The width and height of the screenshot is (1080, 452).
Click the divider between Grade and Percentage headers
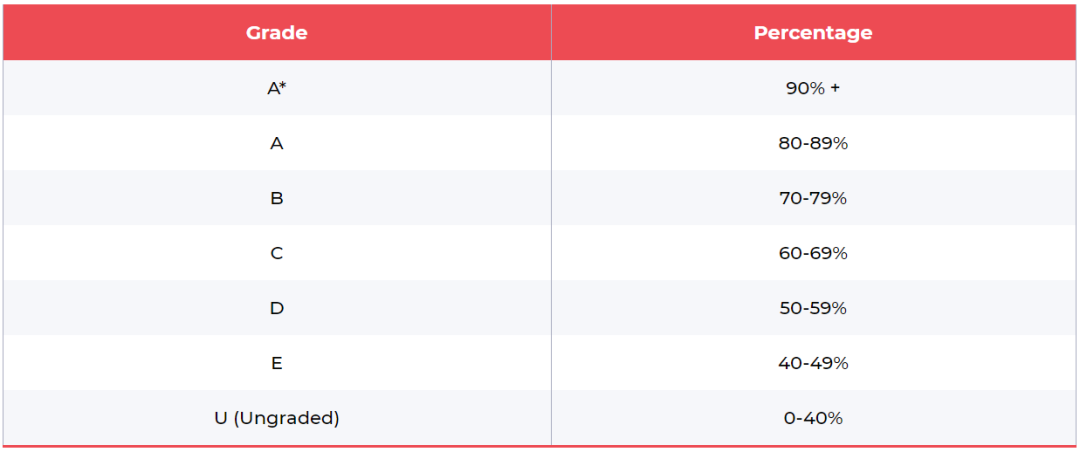tap(551, 33)
